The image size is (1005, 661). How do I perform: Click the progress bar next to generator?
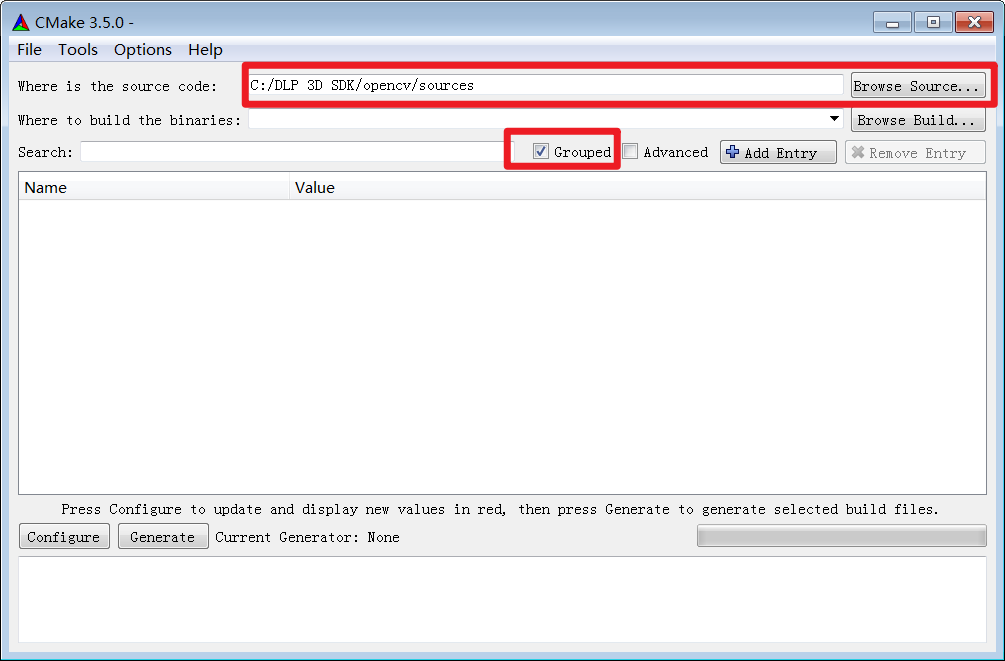coord(842,536)
